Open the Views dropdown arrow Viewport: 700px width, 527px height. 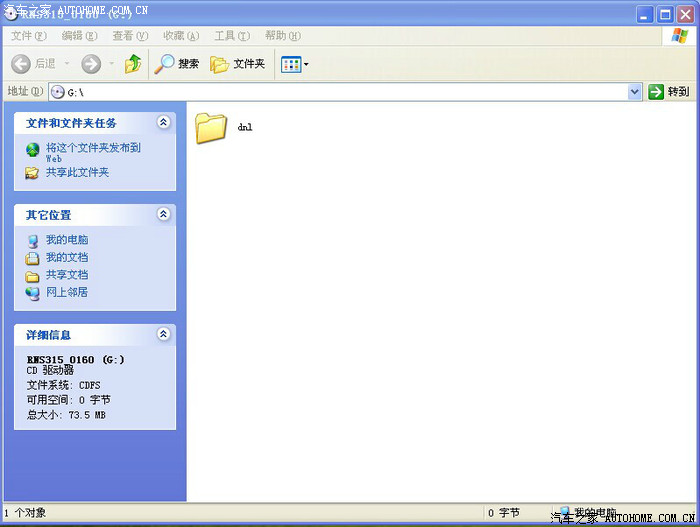[x=306, y=64]
